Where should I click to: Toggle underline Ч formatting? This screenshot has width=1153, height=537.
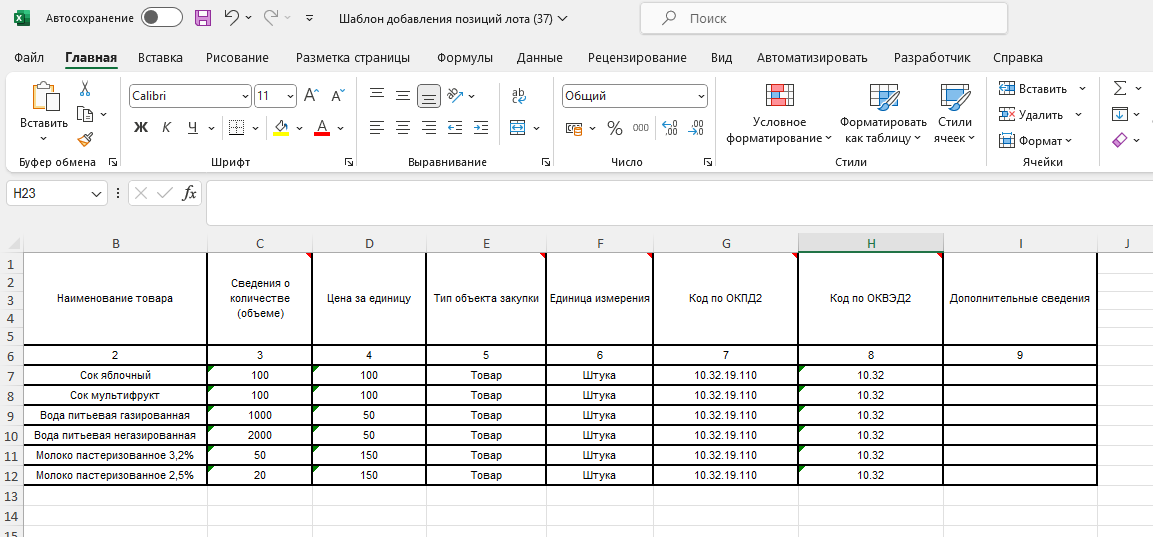pyautogui.click(x=193, y=128)
